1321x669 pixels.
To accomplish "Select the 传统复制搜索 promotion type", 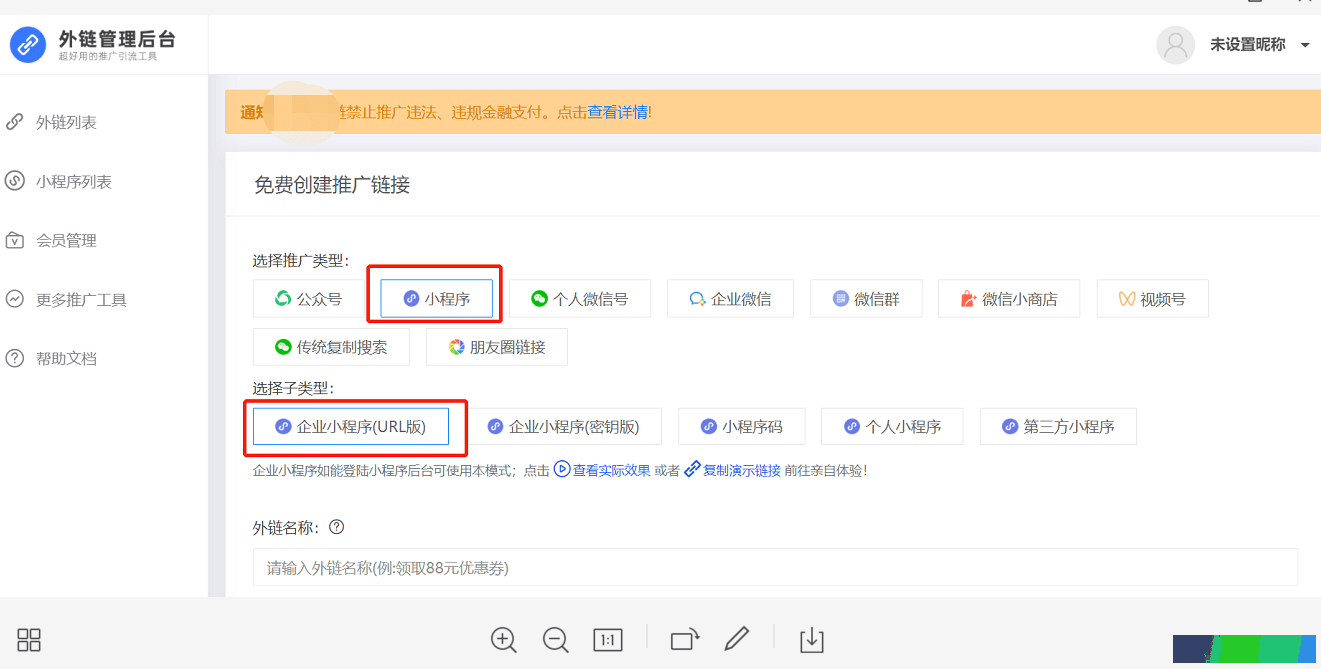I will pos(331,347).
